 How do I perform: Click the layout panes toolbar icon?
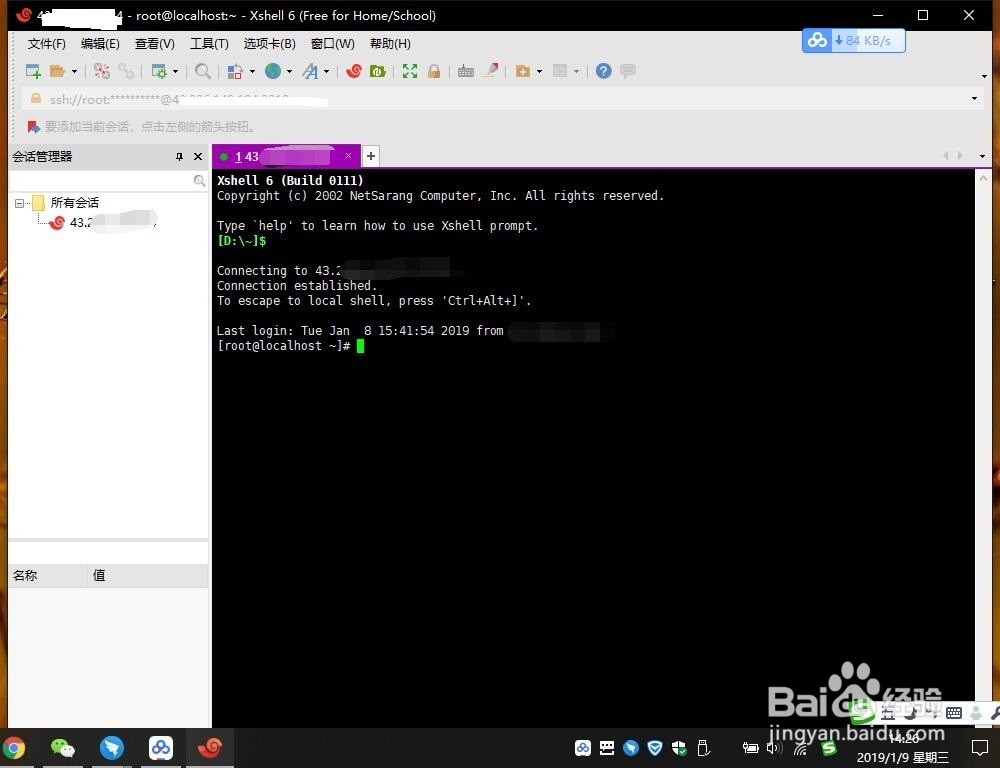point(560,71)
